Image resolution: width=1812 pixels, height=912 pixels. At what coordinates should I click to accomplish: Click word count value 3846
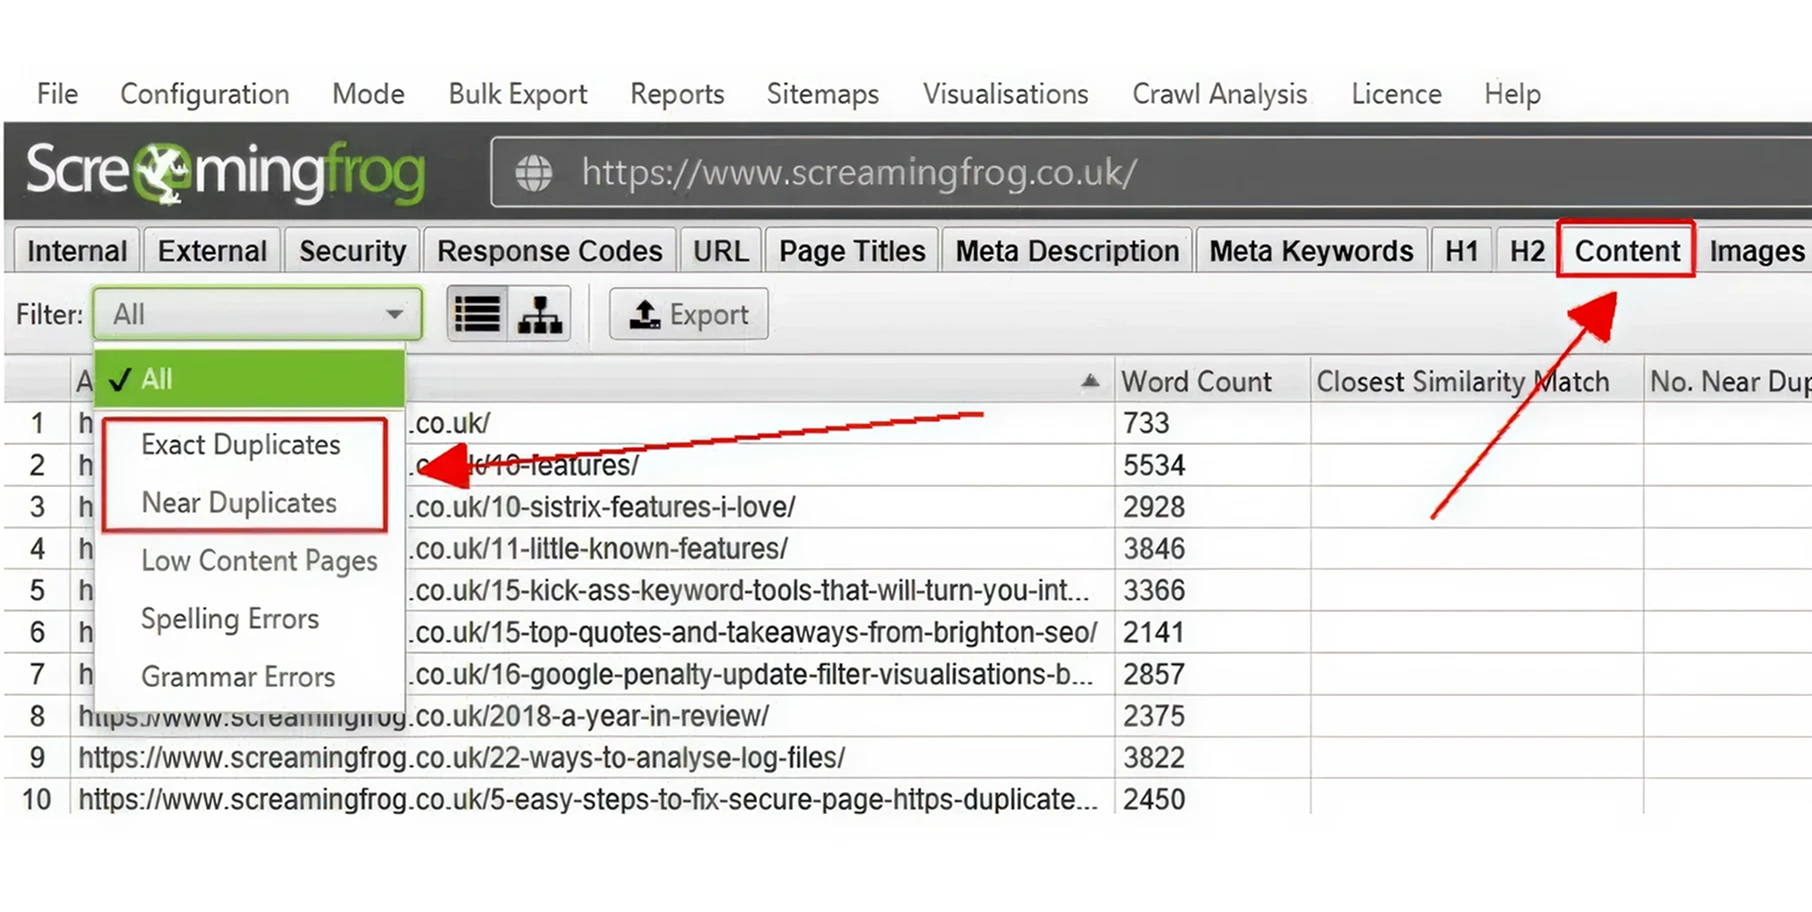(1154, 549)
